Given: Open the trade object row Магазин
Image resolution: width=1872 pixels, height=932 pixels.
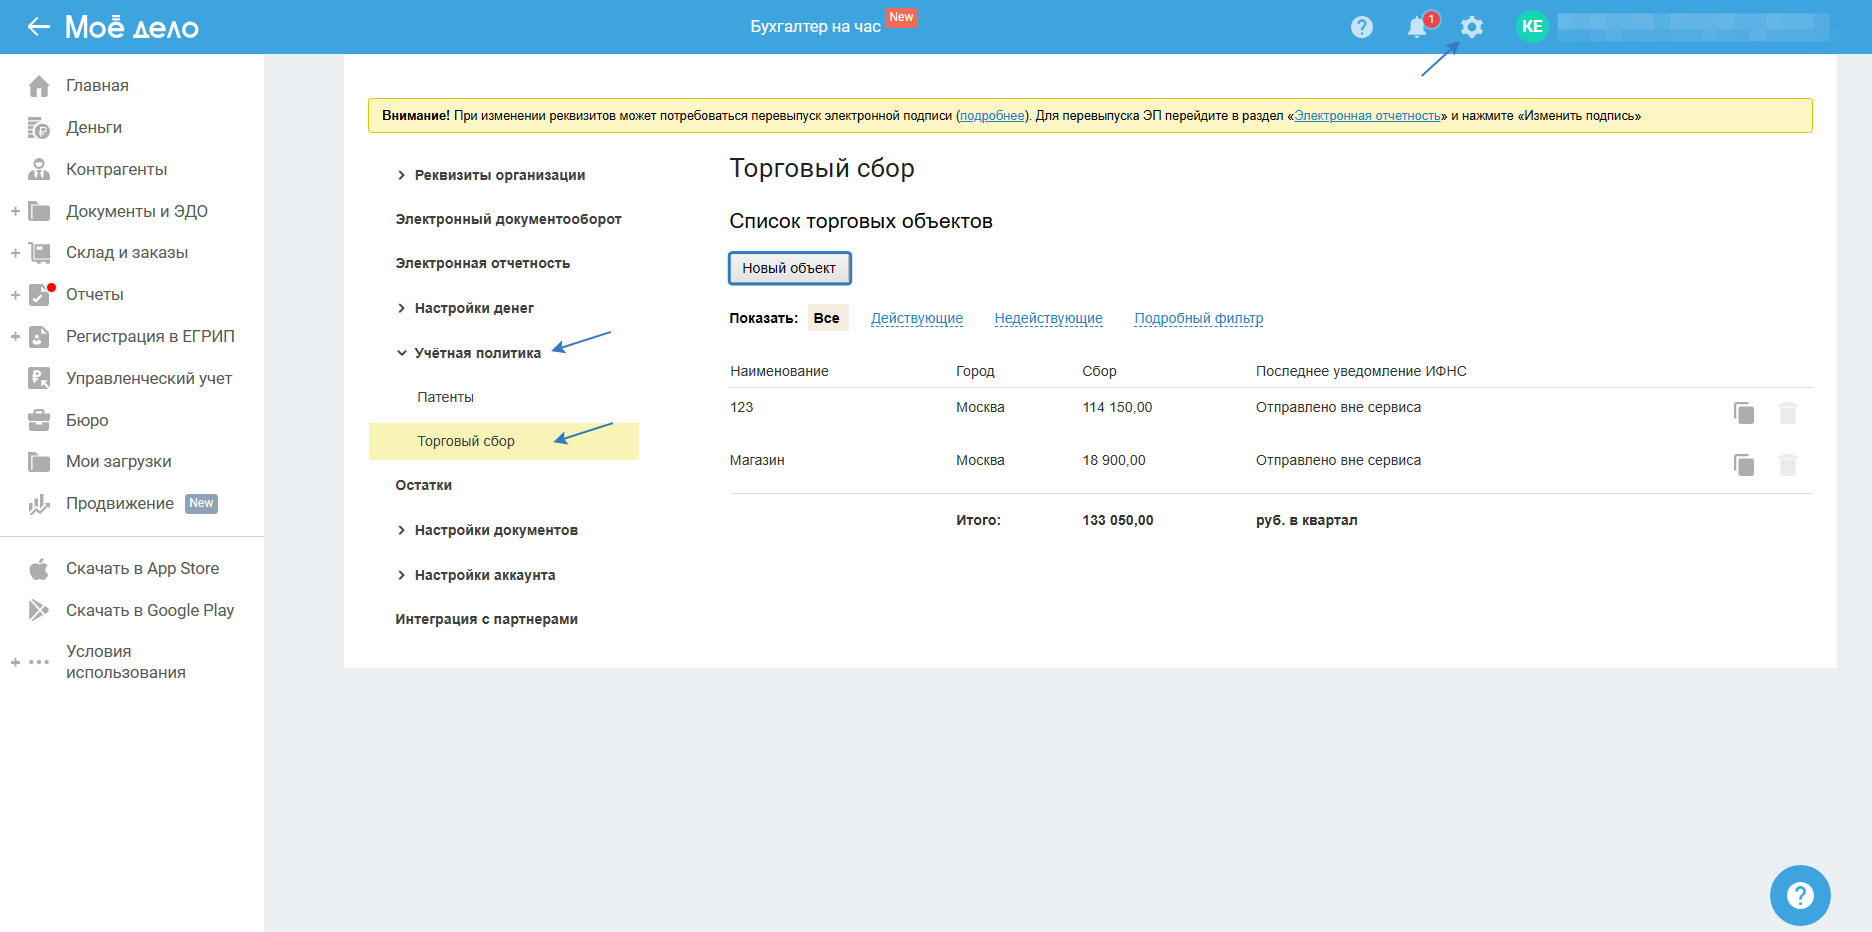Looking at the screenshot, I should coord(757,460).
